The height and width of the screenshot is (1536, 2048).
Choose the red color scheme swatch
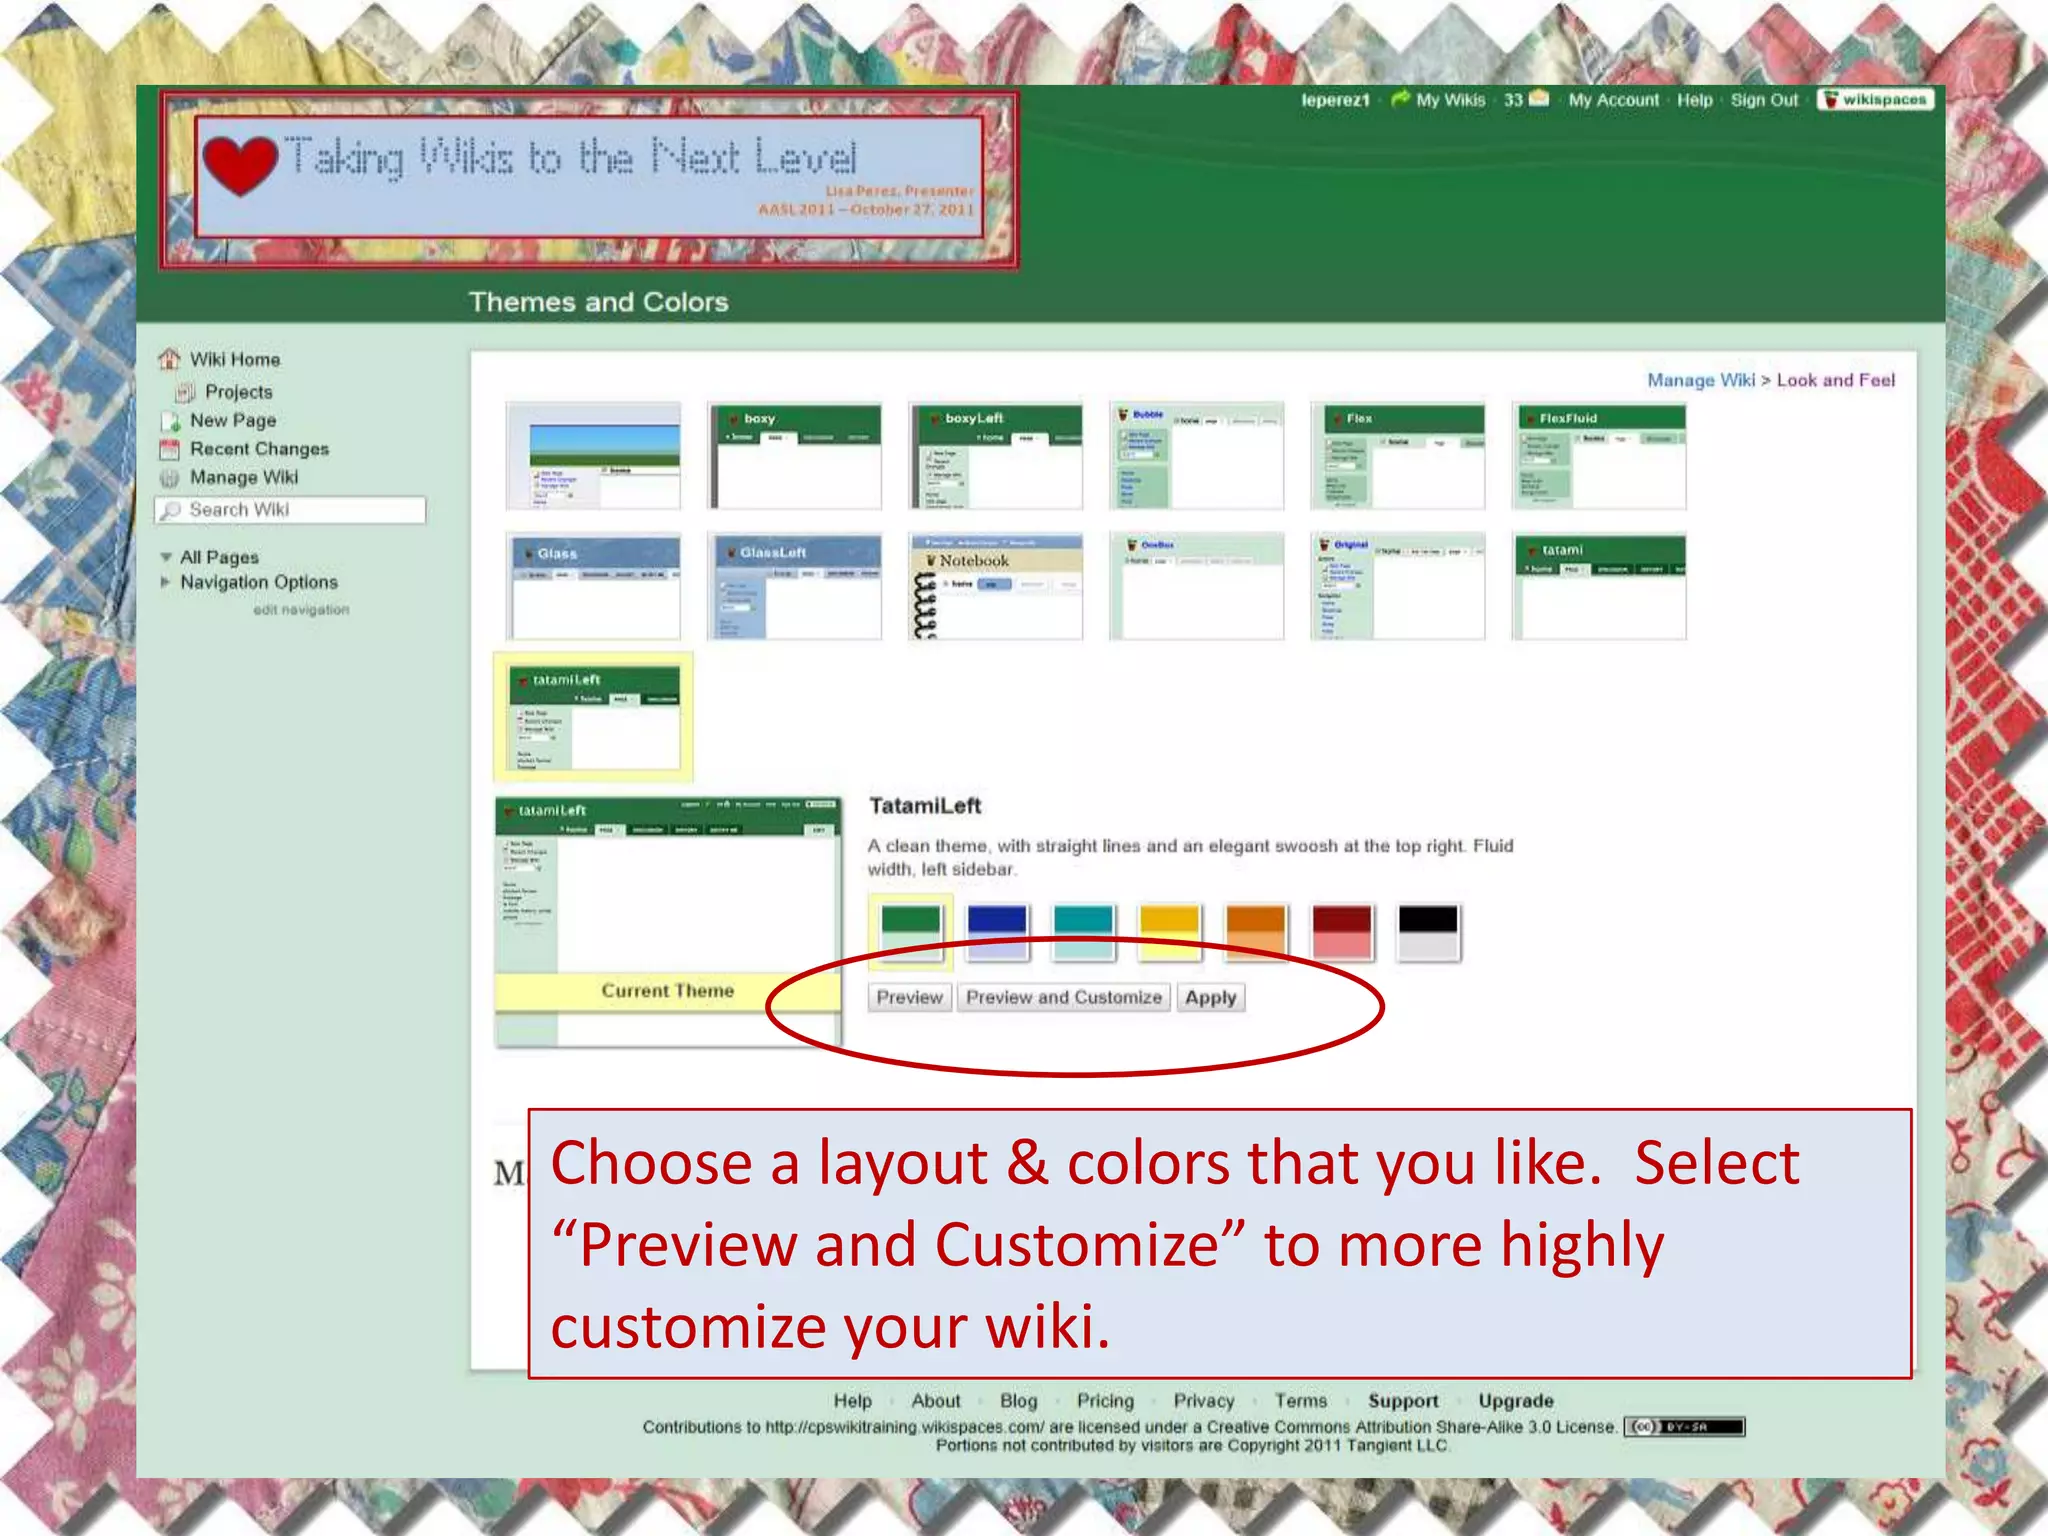[1342, 932]
